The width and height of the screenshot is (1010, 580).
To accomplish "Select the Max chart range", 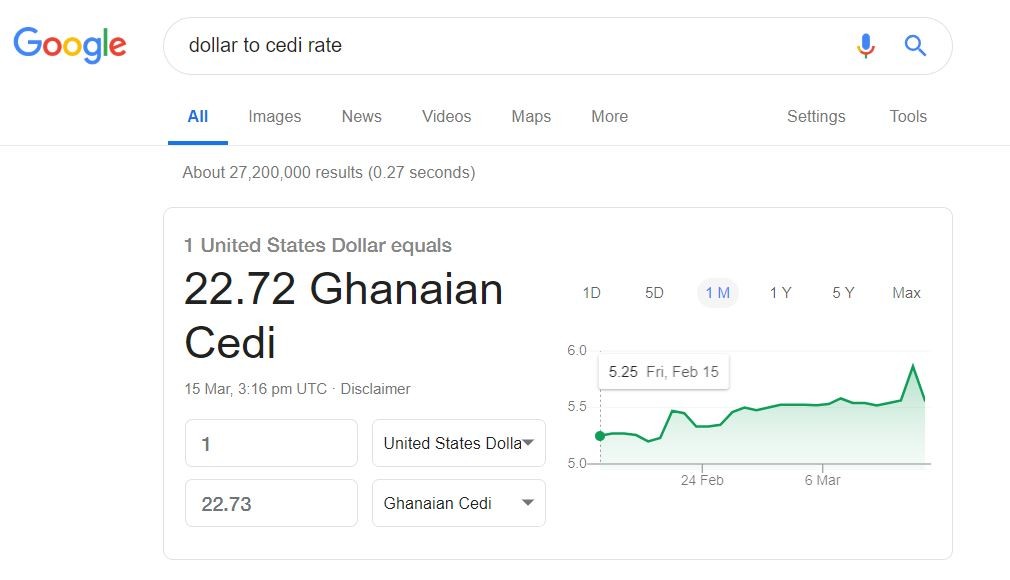I will point(906,292).
